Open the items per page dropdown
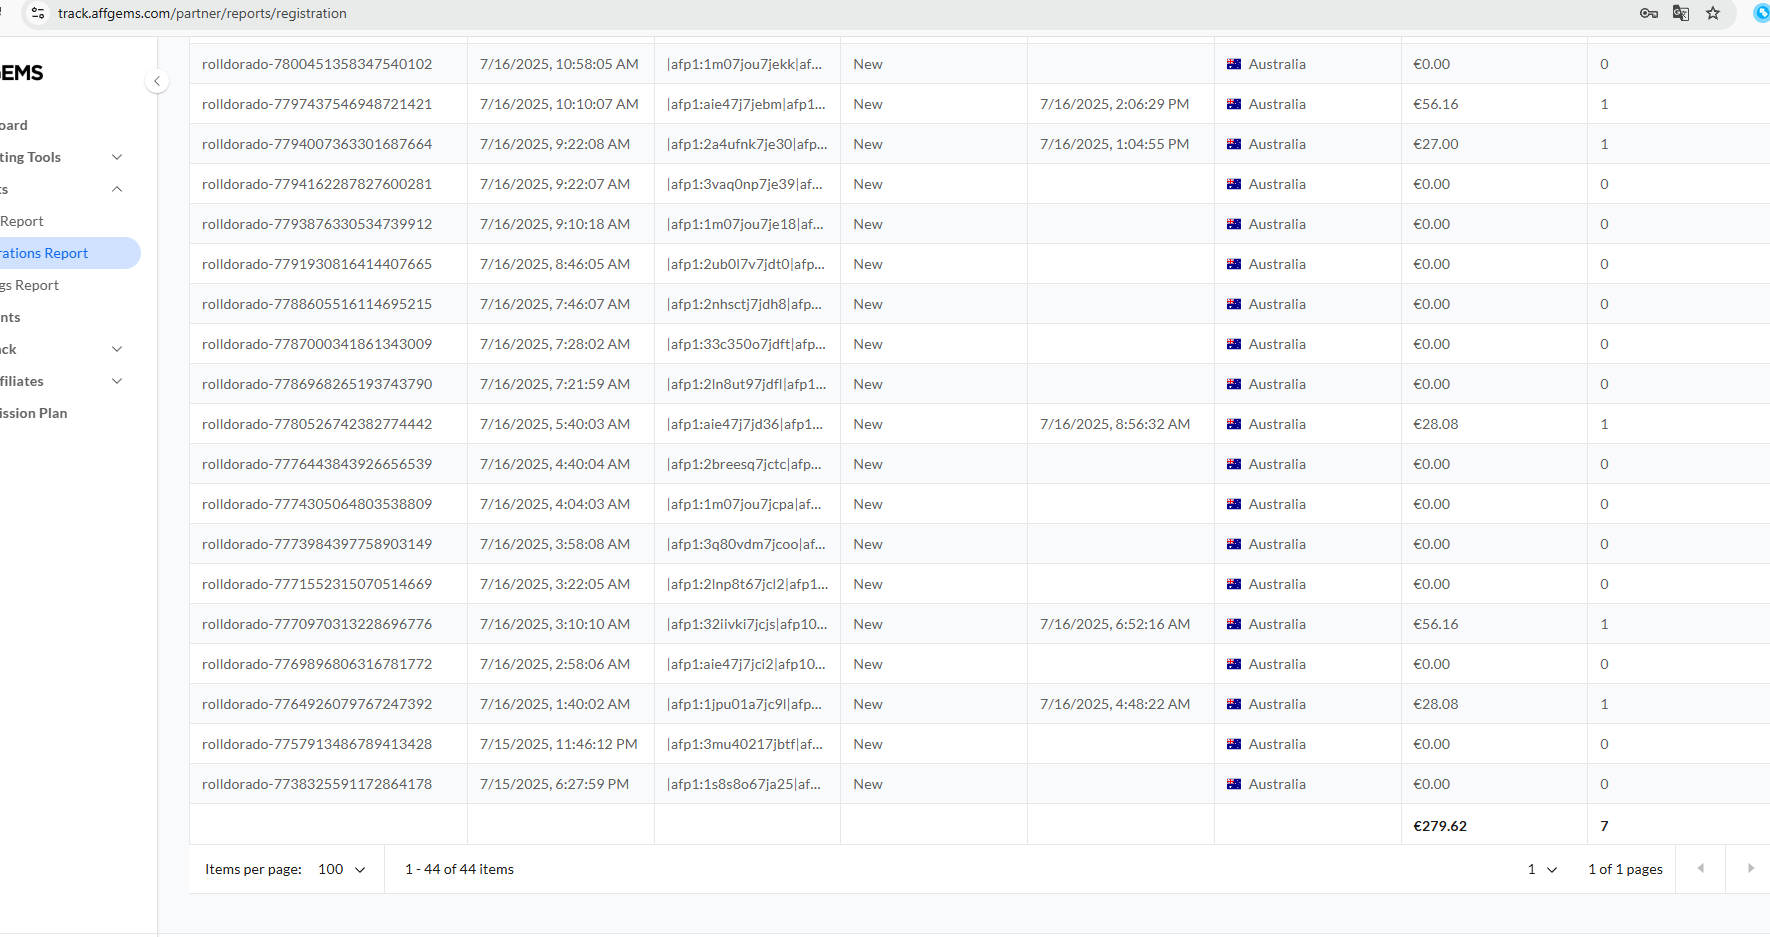Image resolution: width=1770 pixels, height=937 pixels. [342, 869]
